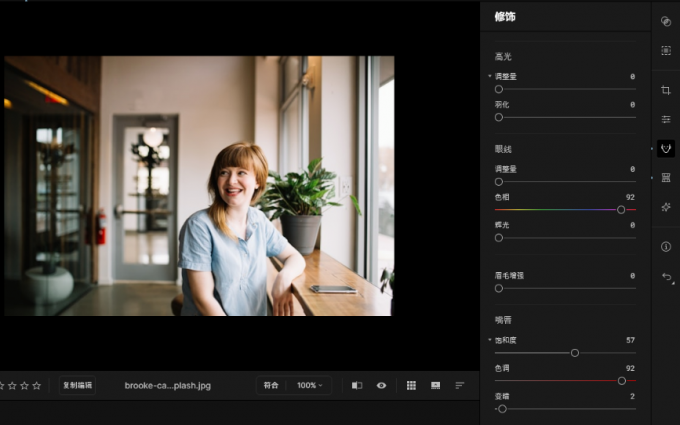Switch to grid view icon

click(411, 385)
